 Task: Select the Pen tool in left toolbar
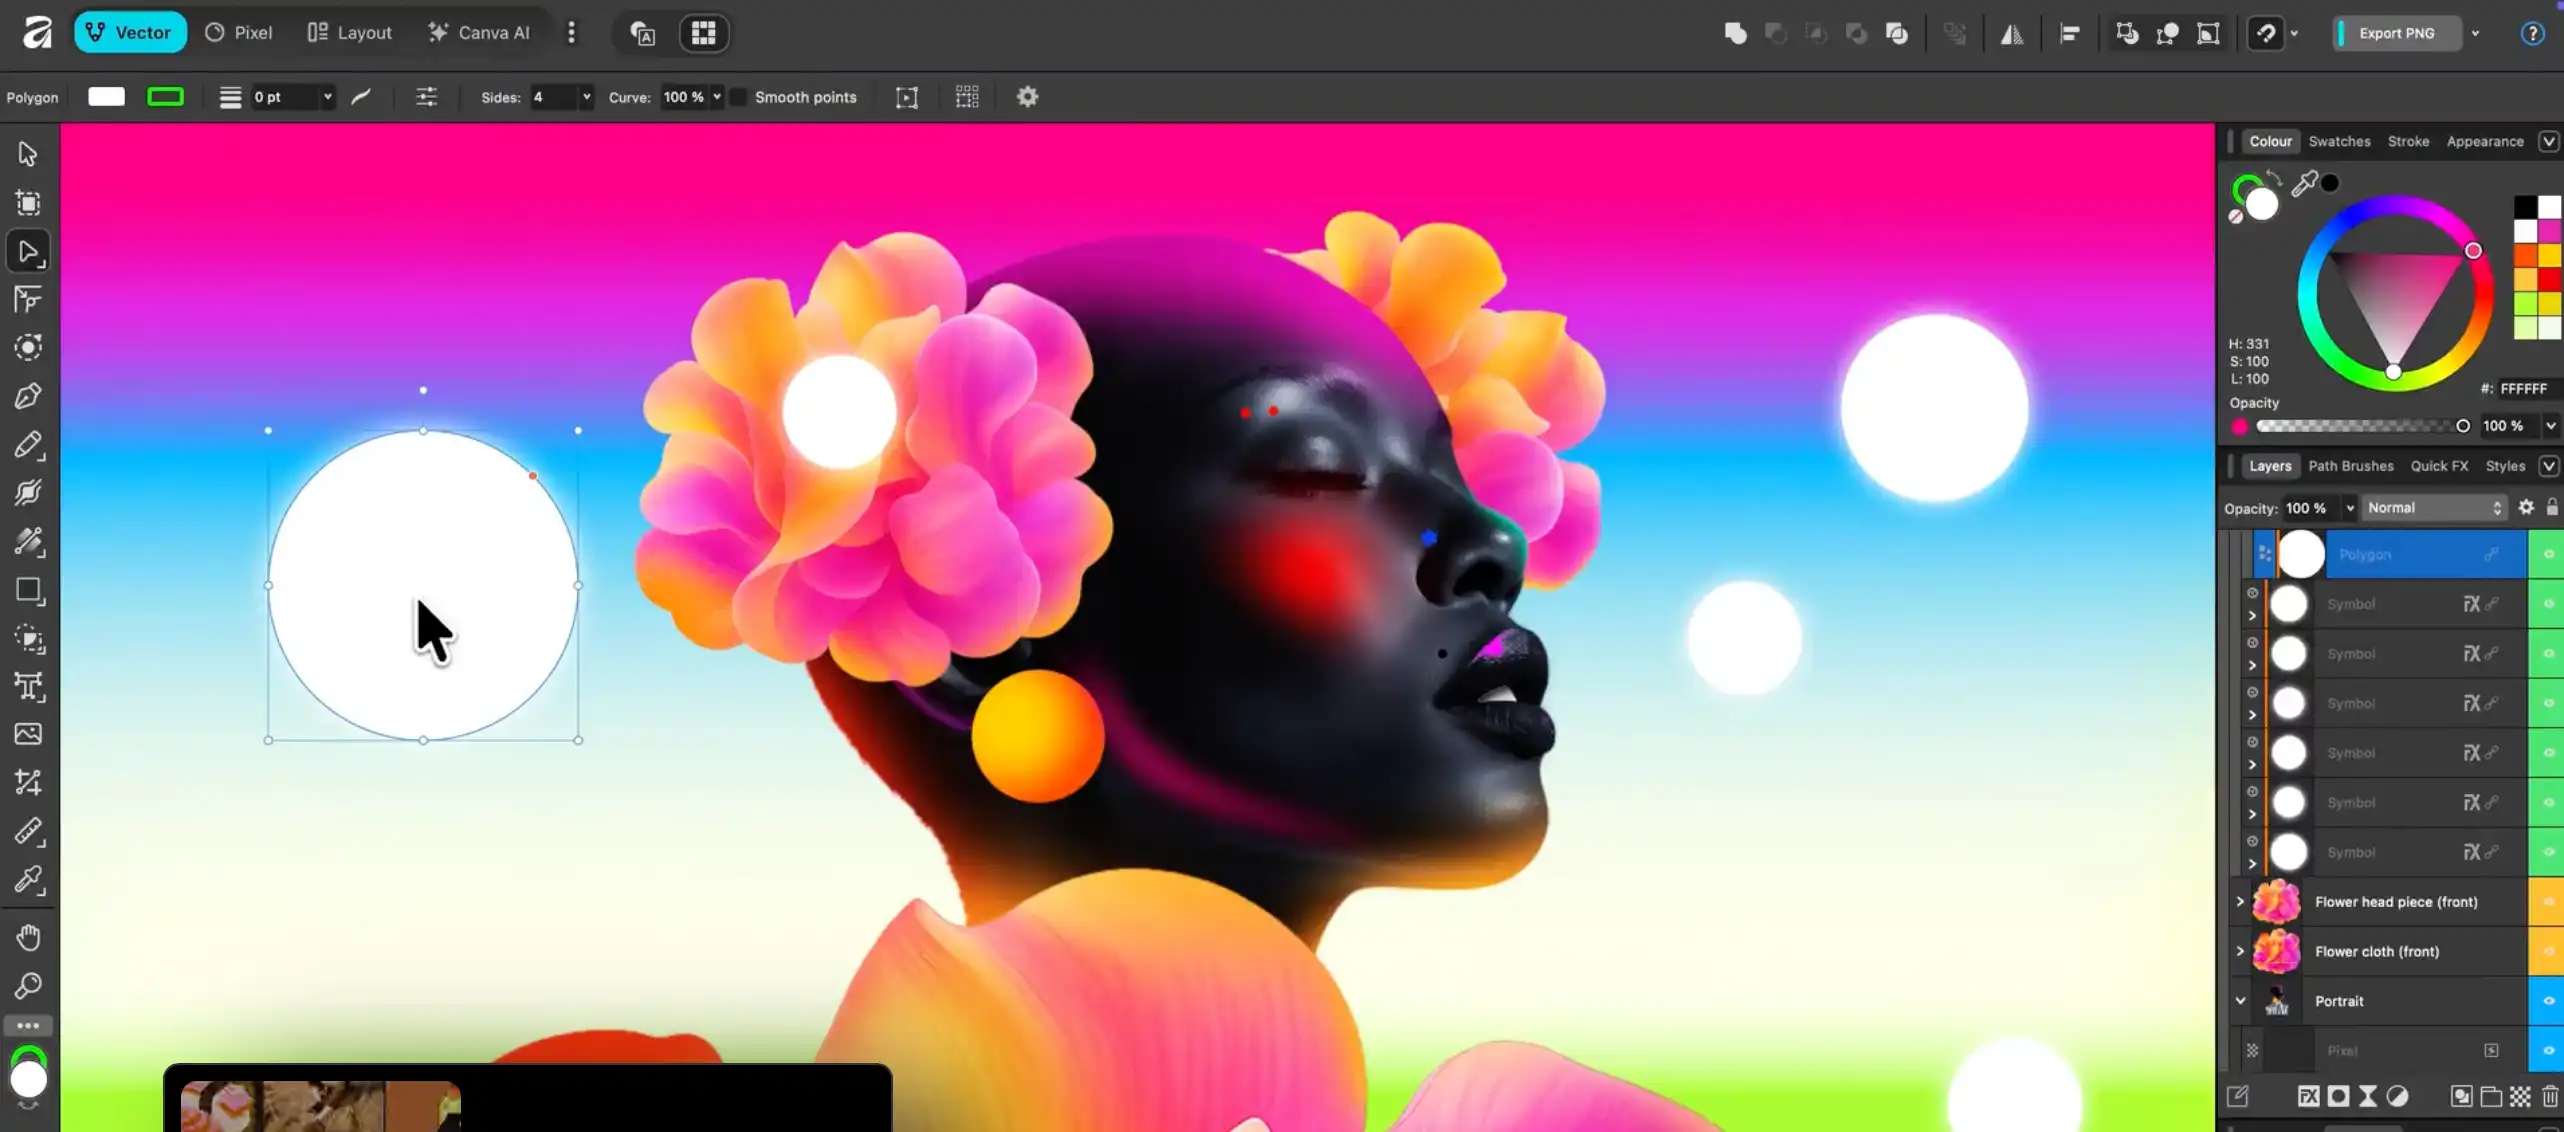pyautogui.click(x=28, y=396)
